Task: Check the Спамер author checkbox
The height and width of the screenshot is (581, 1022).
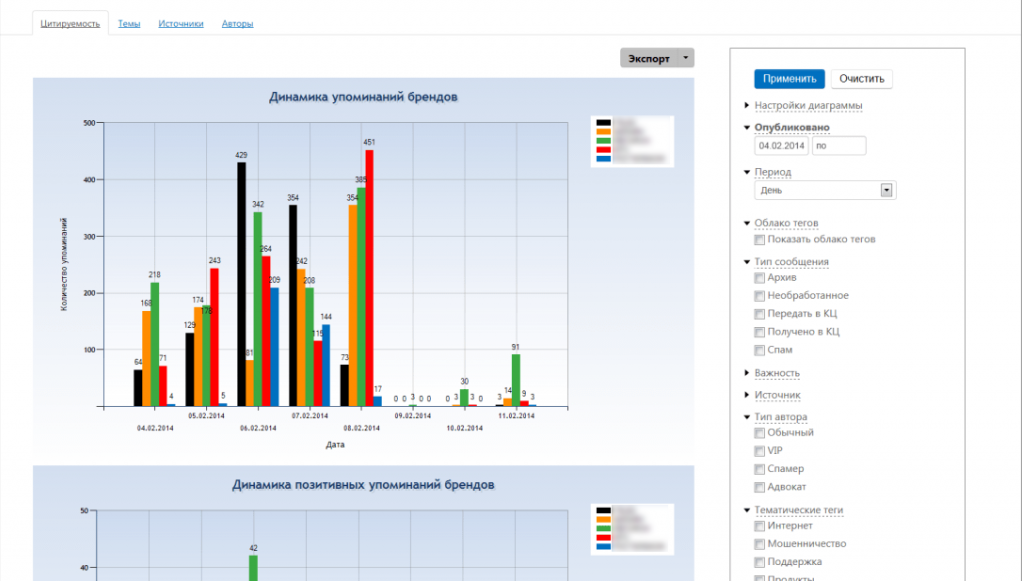Action: [759, 469]
